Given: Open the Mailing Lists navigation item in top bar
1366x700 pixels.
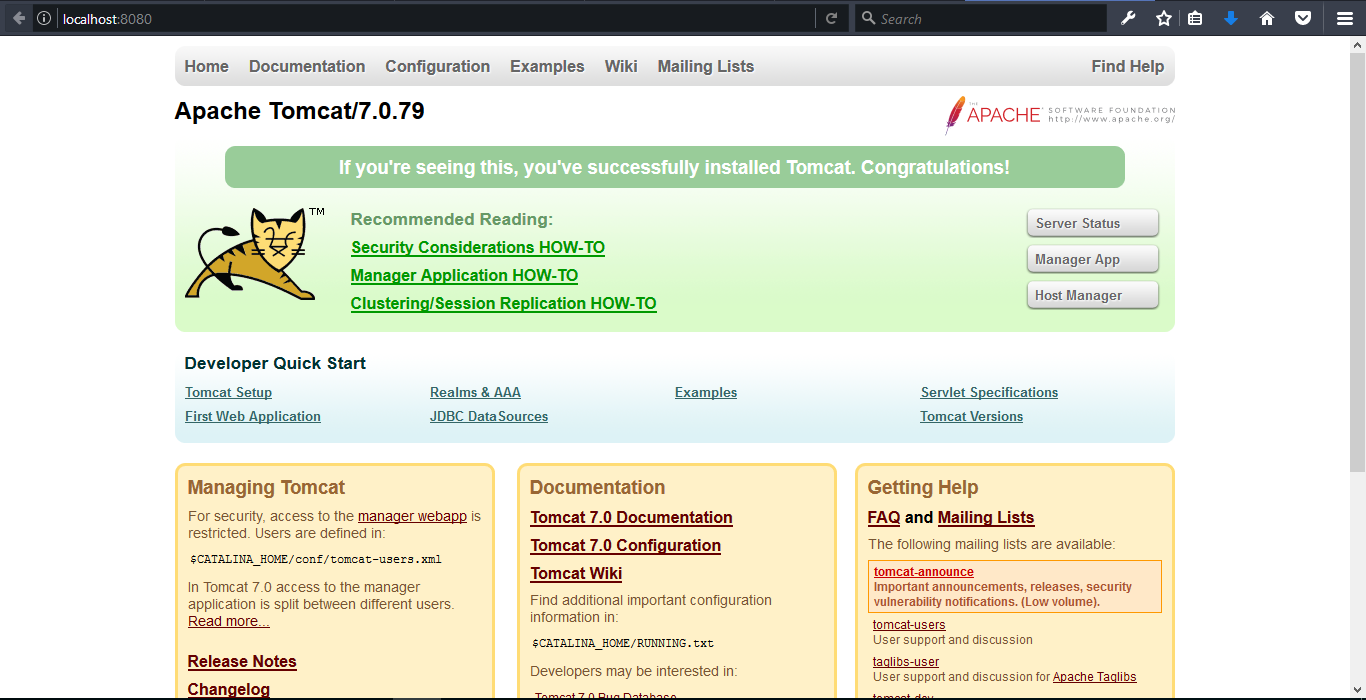Looking at the screenshot, I should pos(706,66).
